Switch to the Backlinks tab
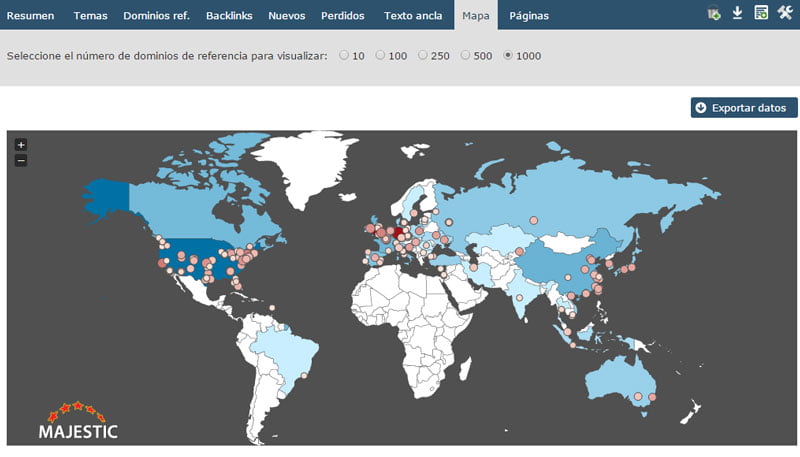This screenshot has width=800, height=457. [x=229, y=15]
